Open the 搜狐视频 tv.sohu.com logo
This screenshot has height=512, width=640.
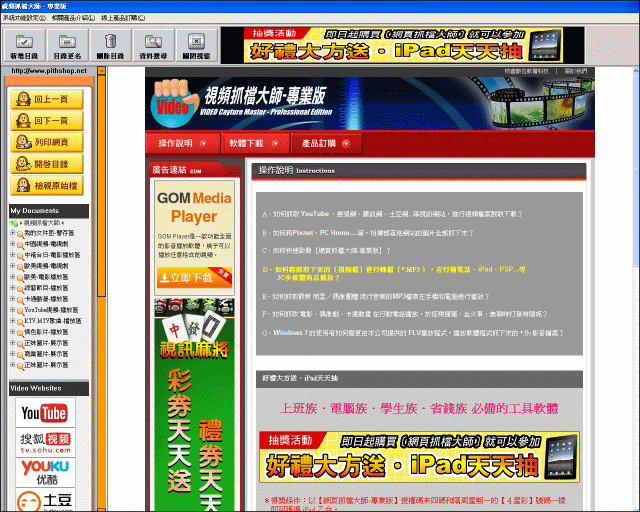coord(45,443)
